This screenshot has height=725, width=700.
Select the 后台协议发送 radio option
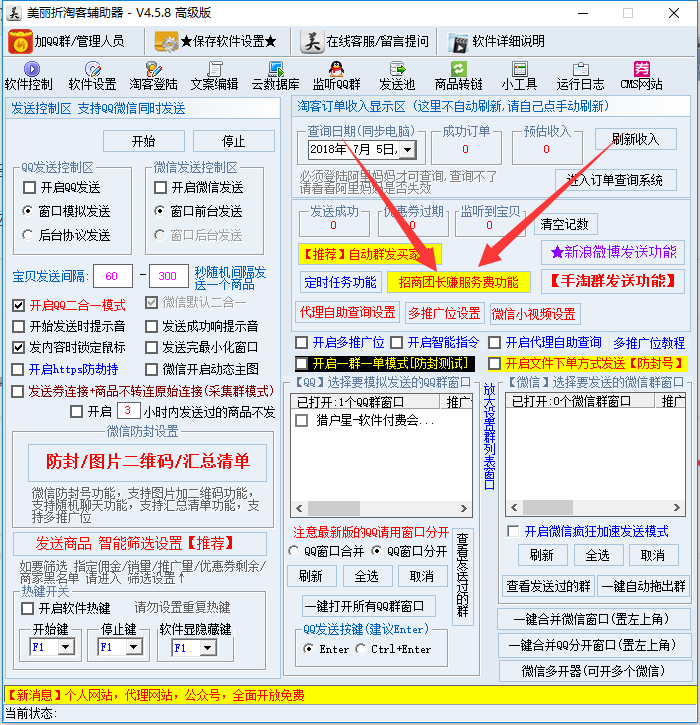pyautogui.click(x=28, y=235)
